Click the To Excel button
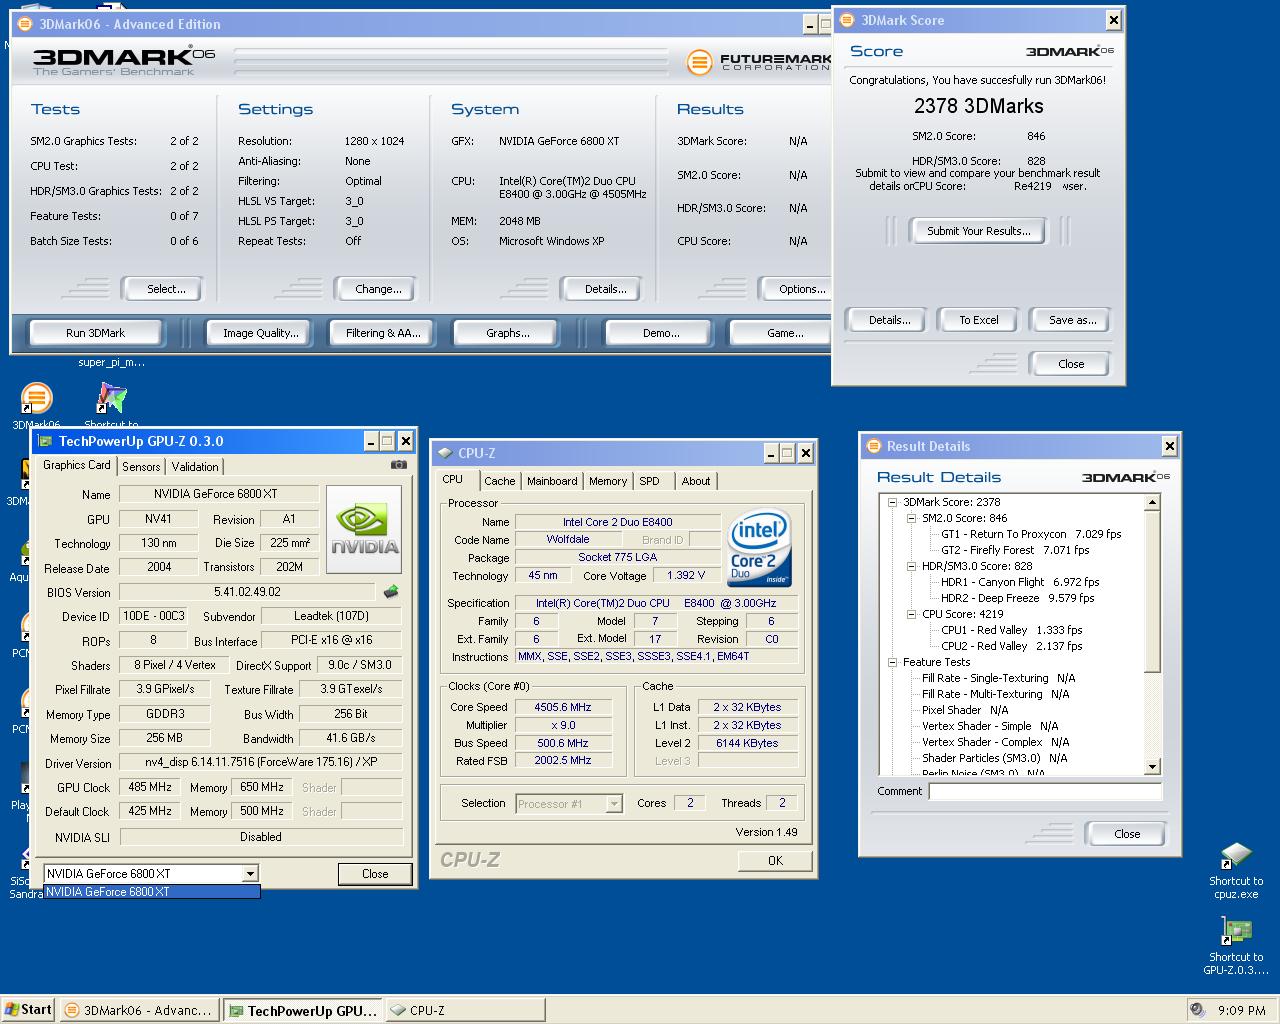The image size is (1280, 1024). point(979,320)
